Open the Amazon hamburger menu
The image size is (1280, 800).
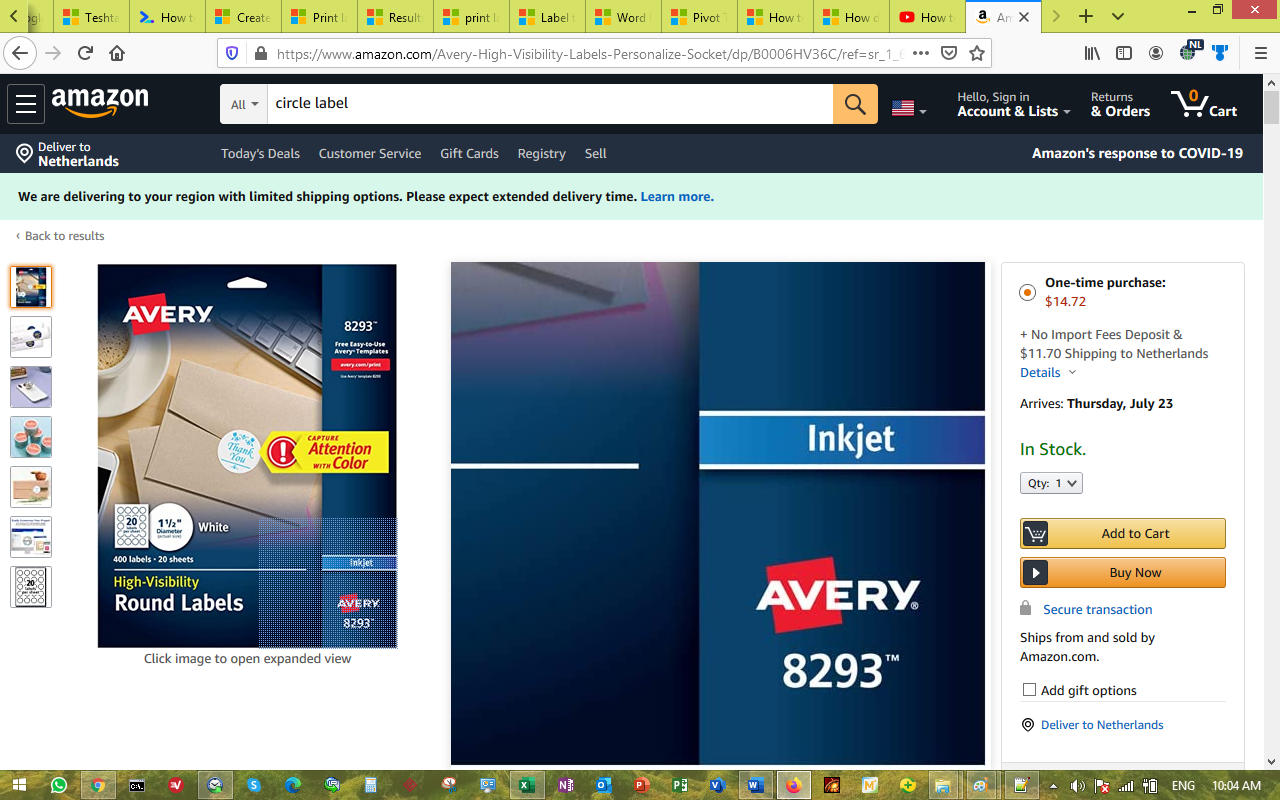[x=26, y=104]
